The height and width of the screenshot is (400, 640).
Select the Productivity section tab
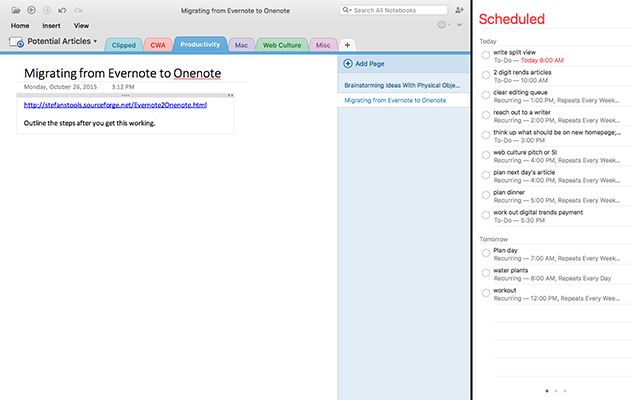pos(200,44)
